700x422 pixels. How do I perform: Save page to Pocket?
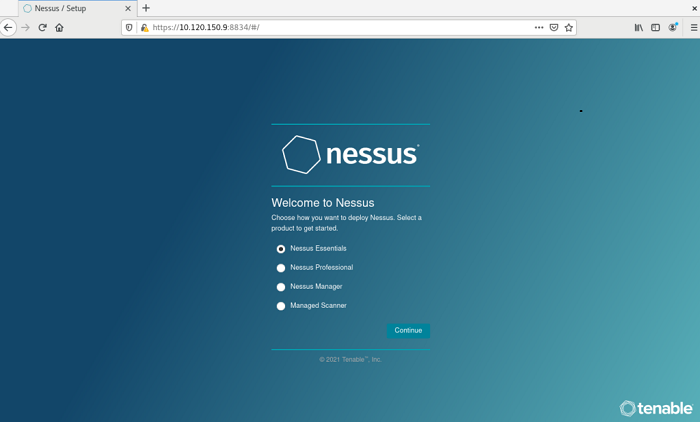(x=554, y=28)
